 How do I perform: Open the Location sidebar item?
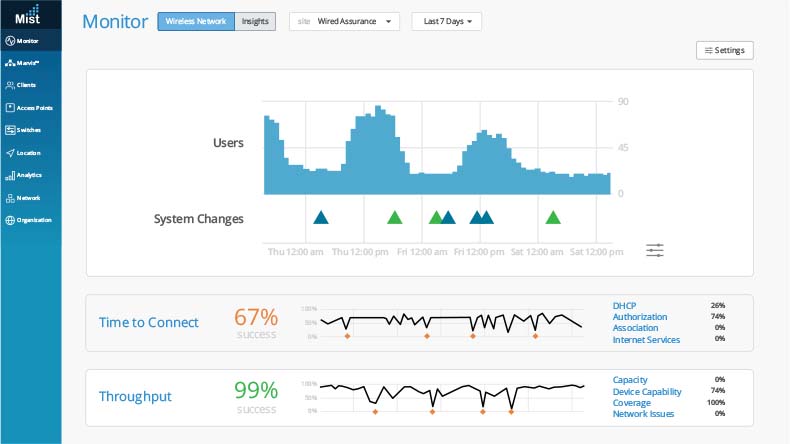pyautogui.click(x=28, y=153)
